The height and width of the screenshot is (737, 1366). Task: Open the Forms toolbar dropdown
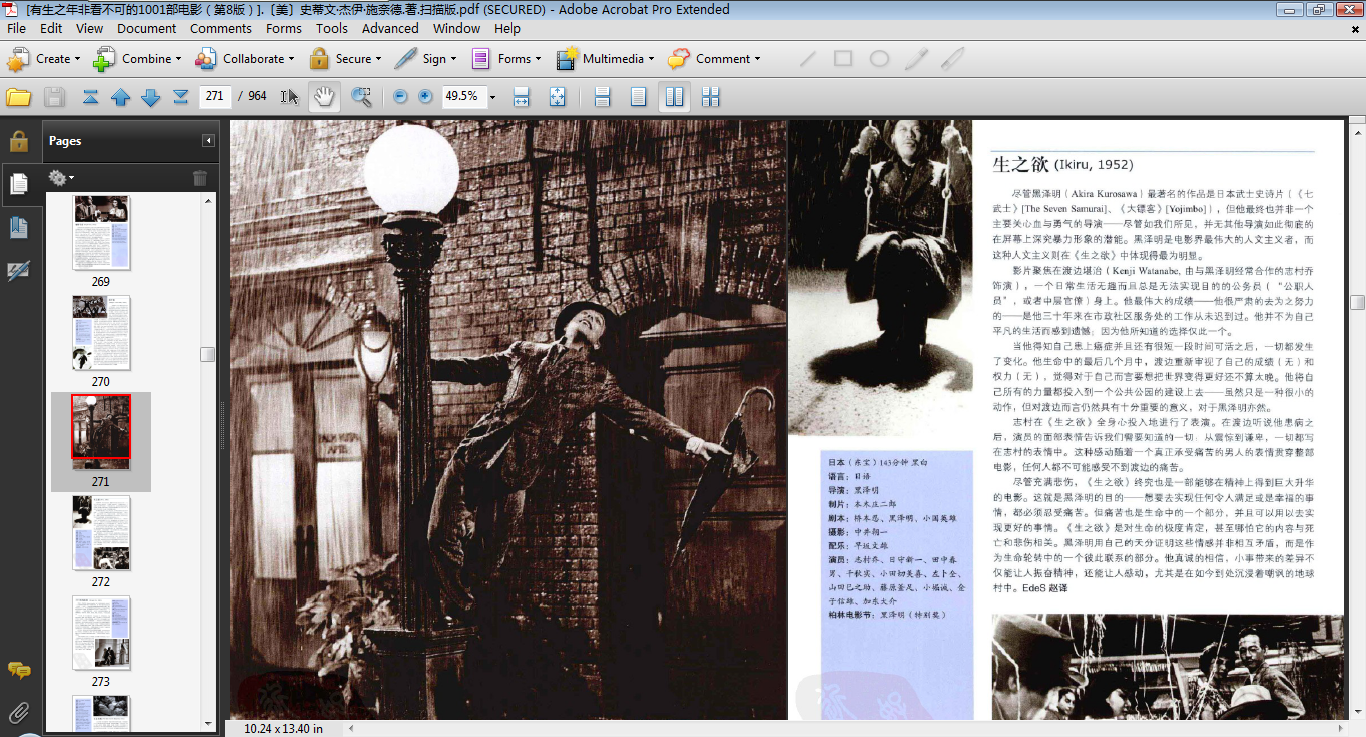point(506,59)
